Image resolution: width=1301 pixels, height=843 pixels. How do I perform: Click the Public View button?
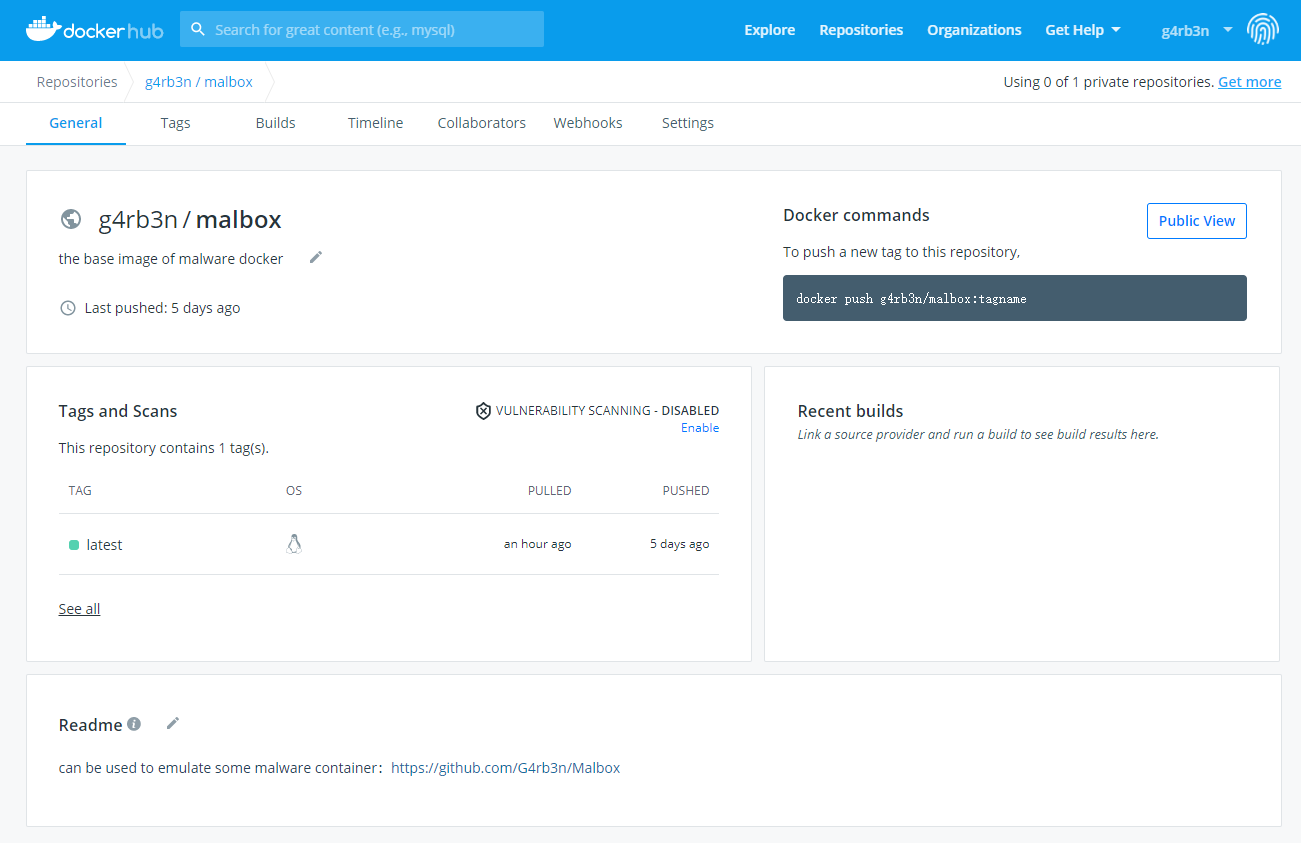(1196, 221)
